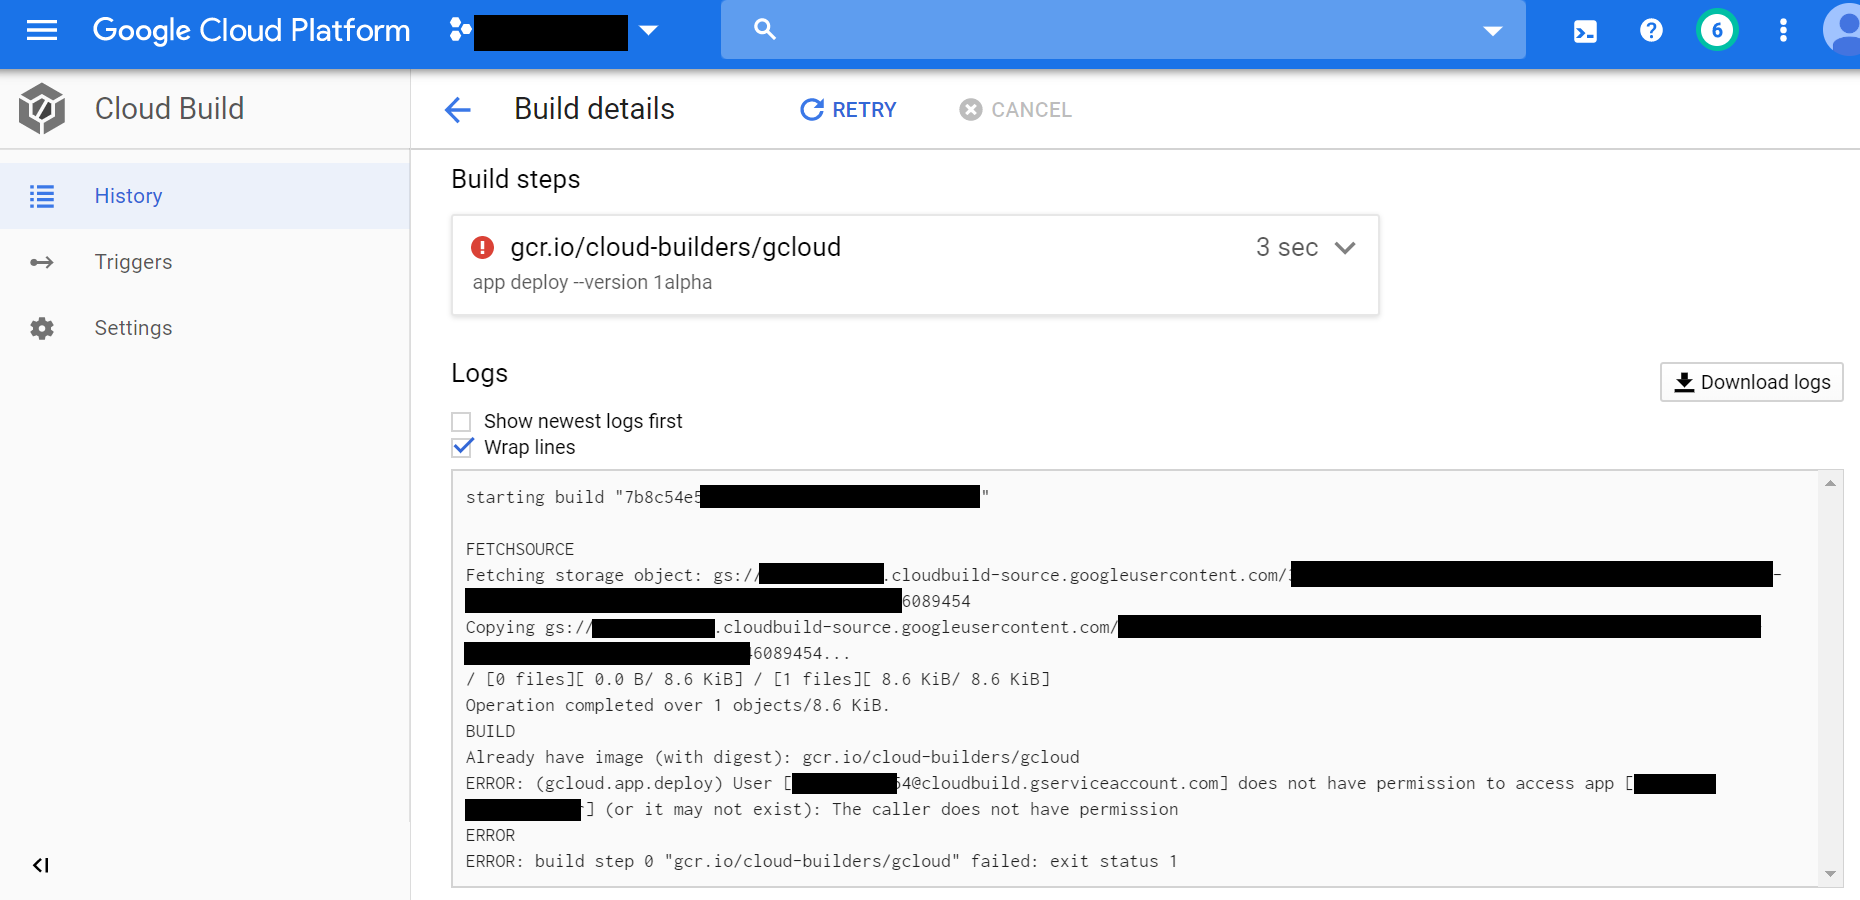Click the 'build step 0 failed' error line
The width and height of the screenshot is (1860, 900).
[821, 861]
